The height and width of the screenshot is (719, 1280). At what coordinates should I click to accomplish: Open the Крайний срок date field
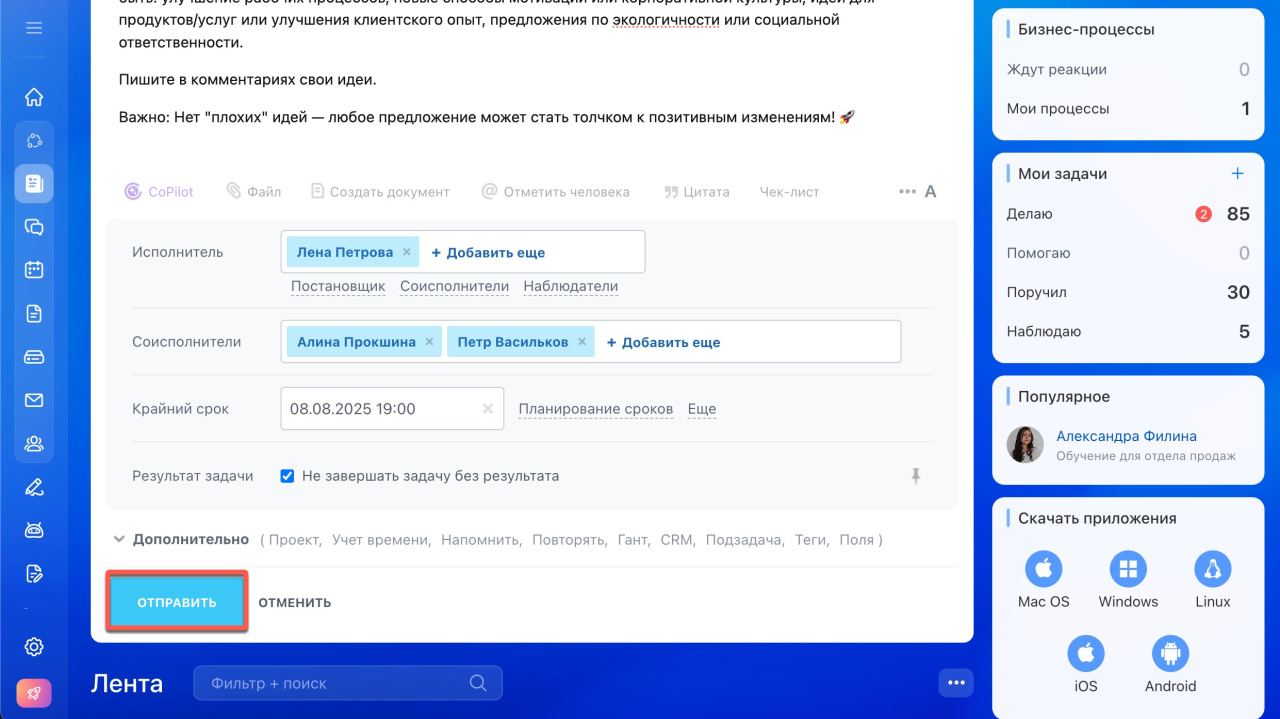click(x=392, y=409)
